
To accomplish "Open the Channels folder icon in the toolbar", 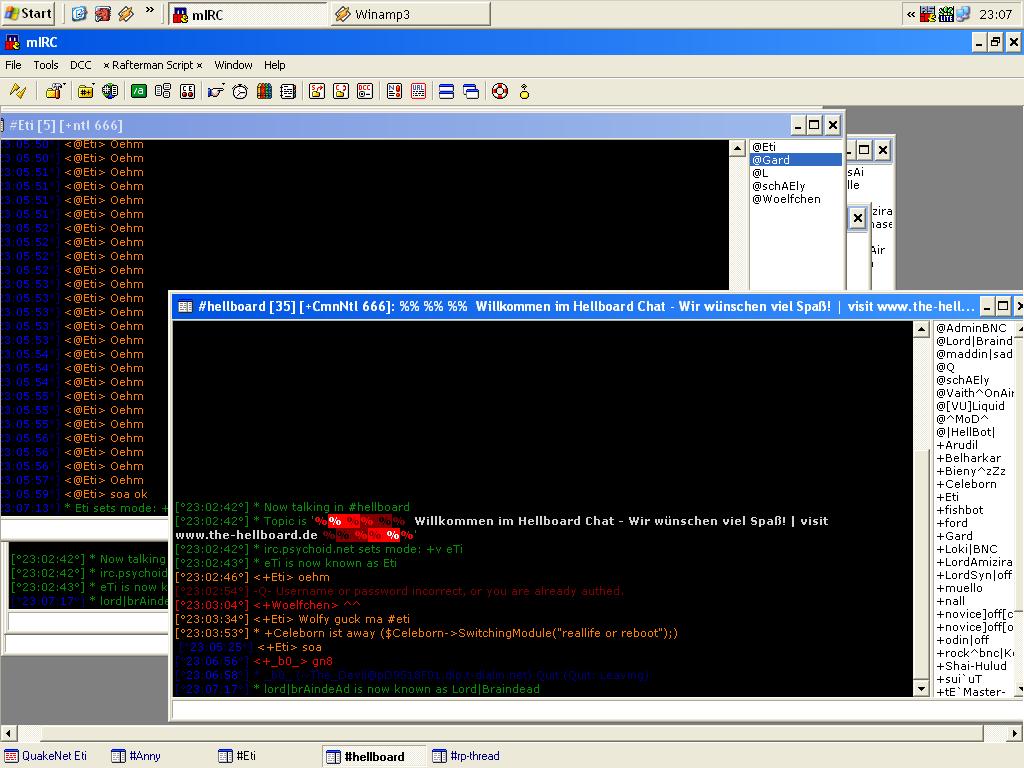I will point(86,91).
